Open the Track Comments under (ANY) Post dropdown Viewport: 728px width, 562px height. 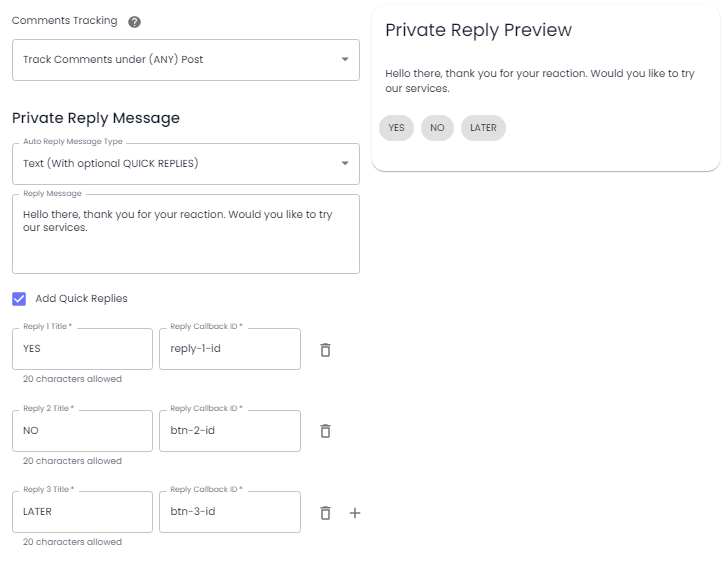click(x=186, y=60)
